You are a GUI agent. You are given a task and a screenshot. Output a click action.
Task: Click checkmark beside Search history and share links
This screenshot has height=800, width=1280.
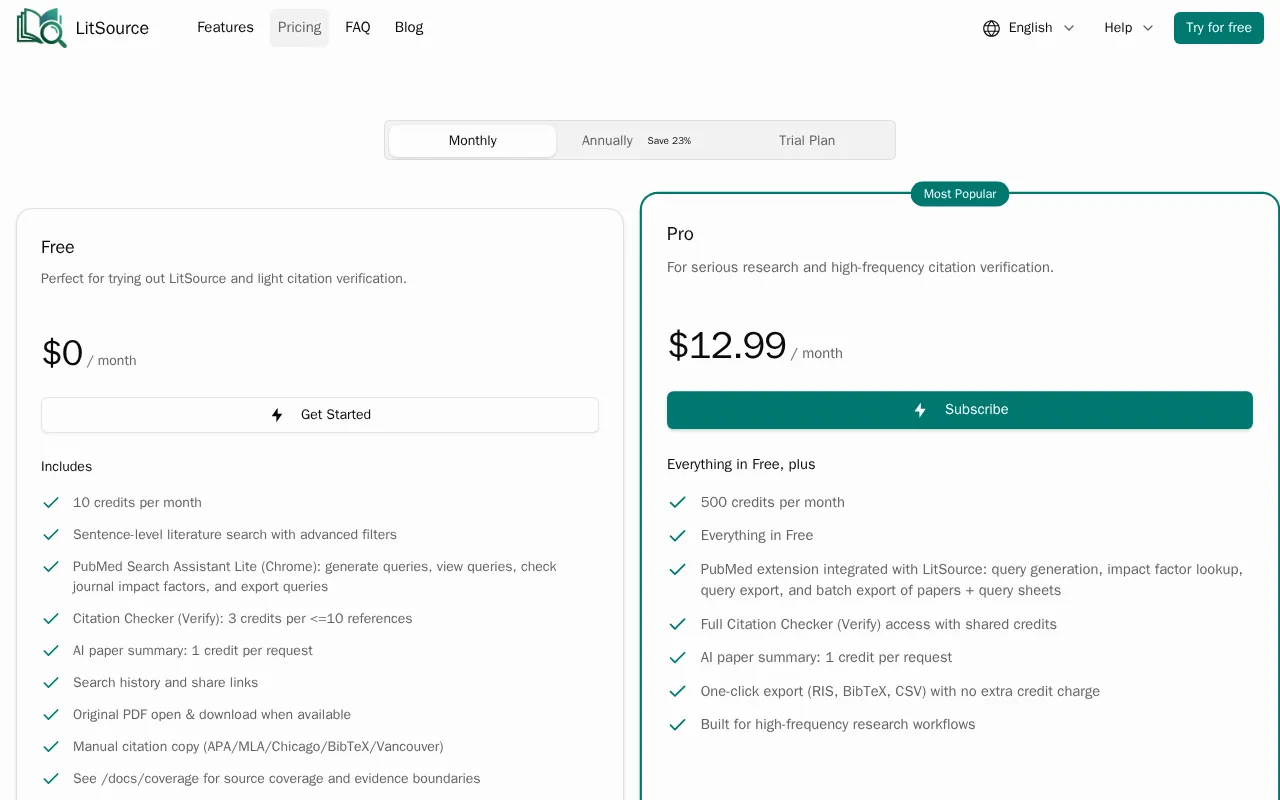[x=51, y=683]
